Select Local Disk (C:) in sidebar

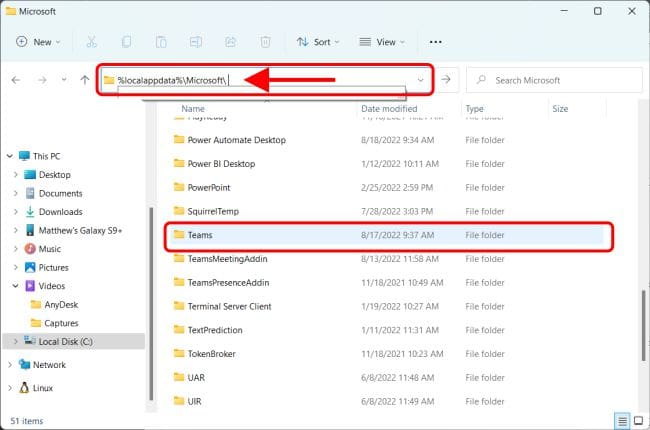[x=73, y=342]
